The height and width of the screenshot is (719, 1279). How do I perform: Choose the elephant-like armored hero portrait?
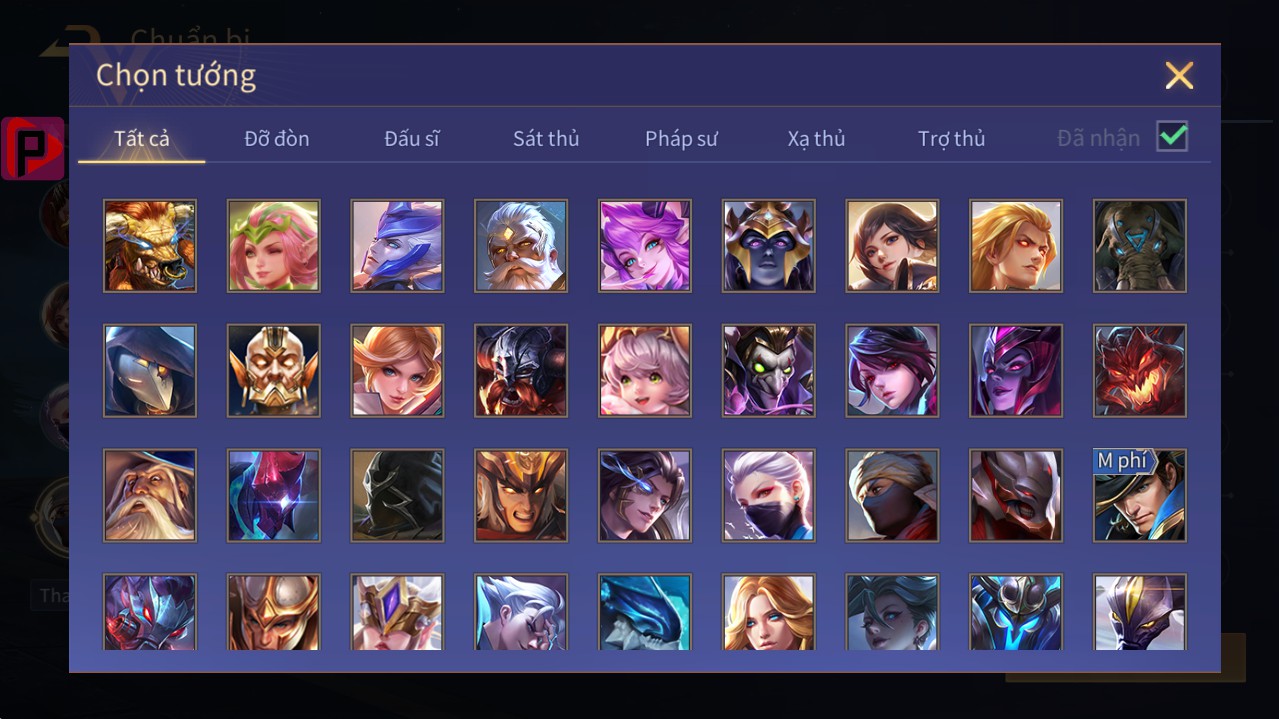coord(1140,246)
